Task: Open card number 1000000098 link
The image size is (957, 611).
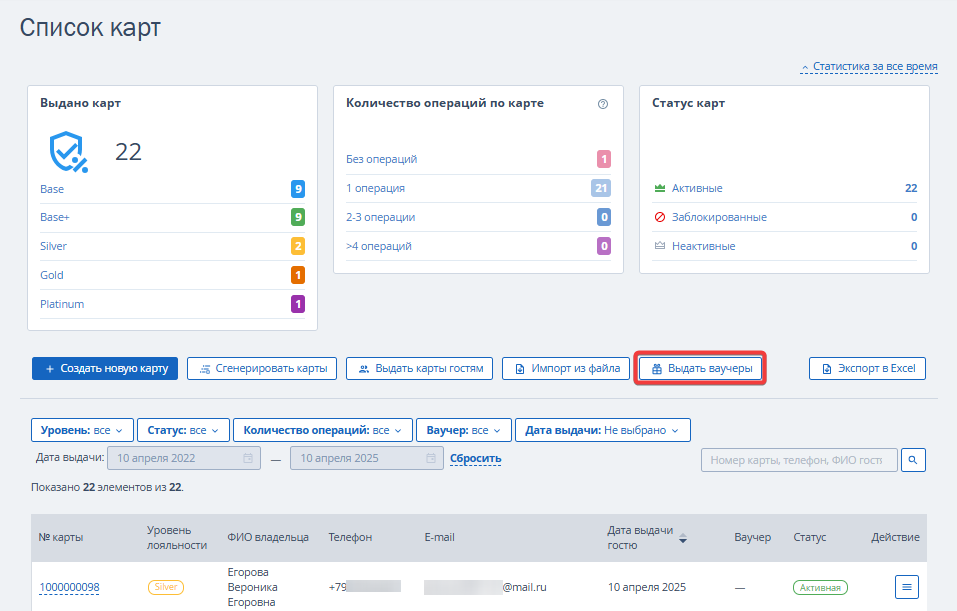Action: 70,587
